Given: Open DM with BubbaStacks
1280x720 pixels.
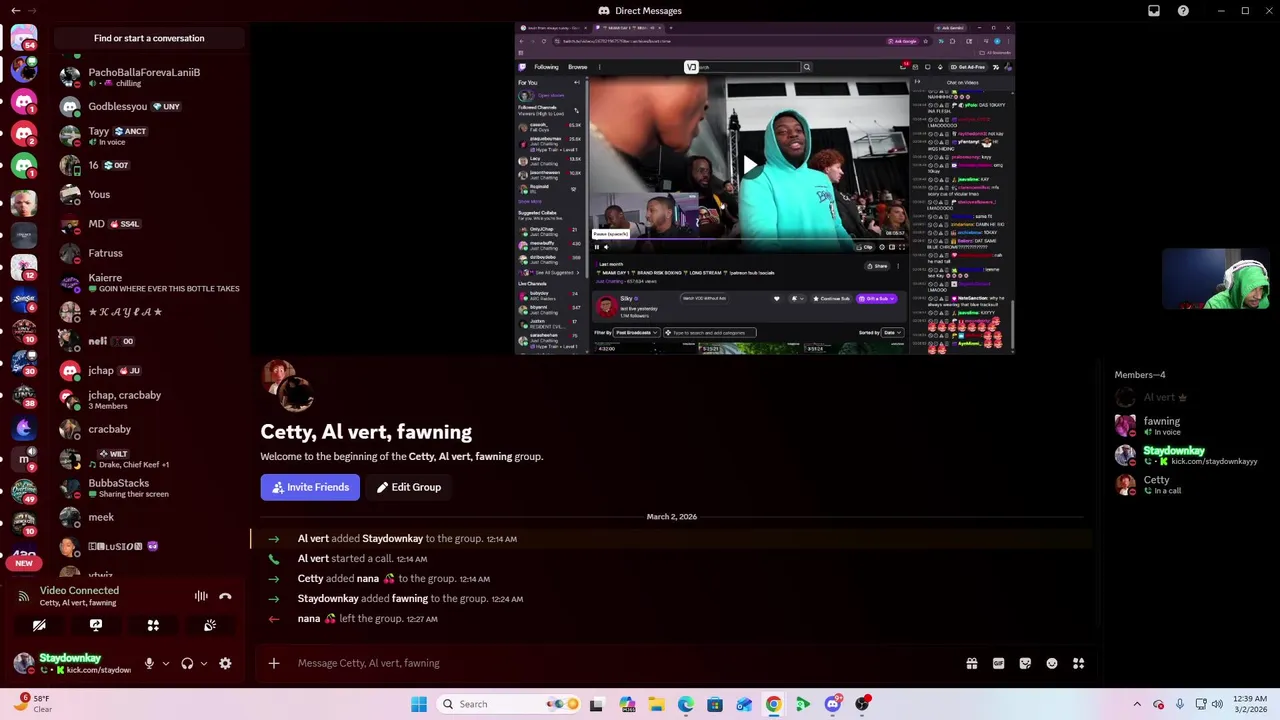Looking at the screenshot, I should (149, 488).
